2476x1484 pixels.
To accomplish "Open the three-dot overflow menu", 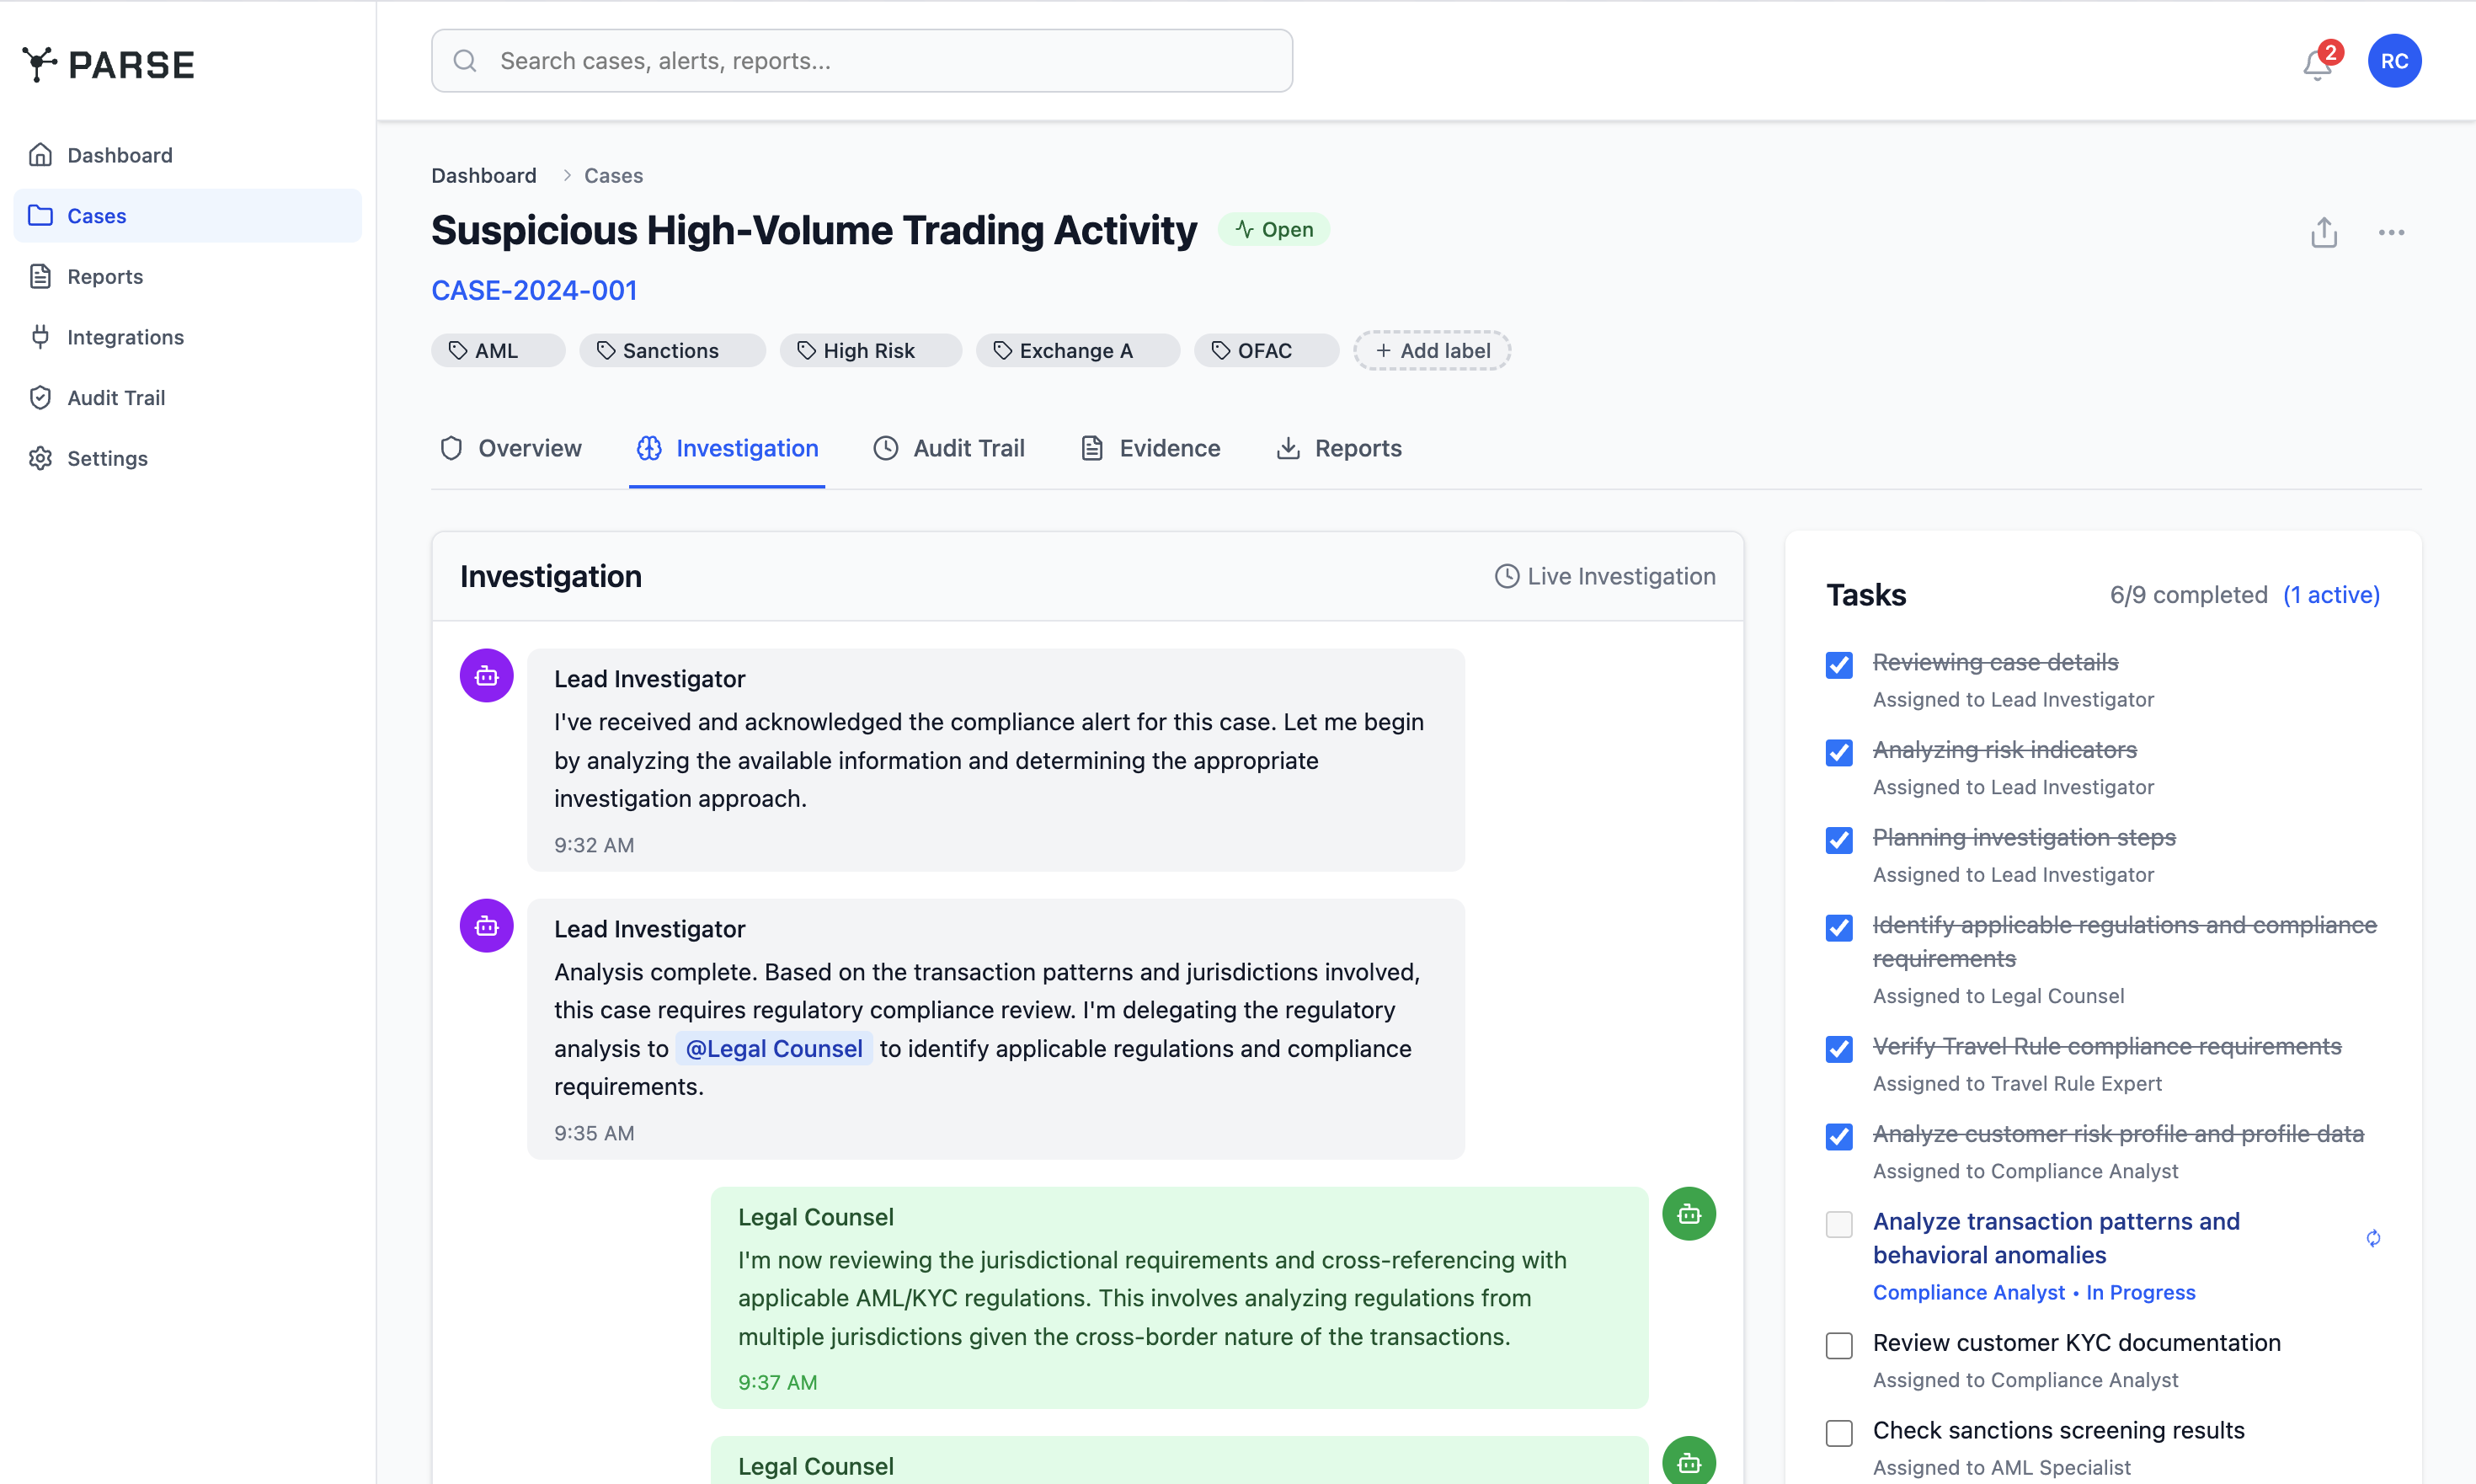I will tap(2392, 232).
